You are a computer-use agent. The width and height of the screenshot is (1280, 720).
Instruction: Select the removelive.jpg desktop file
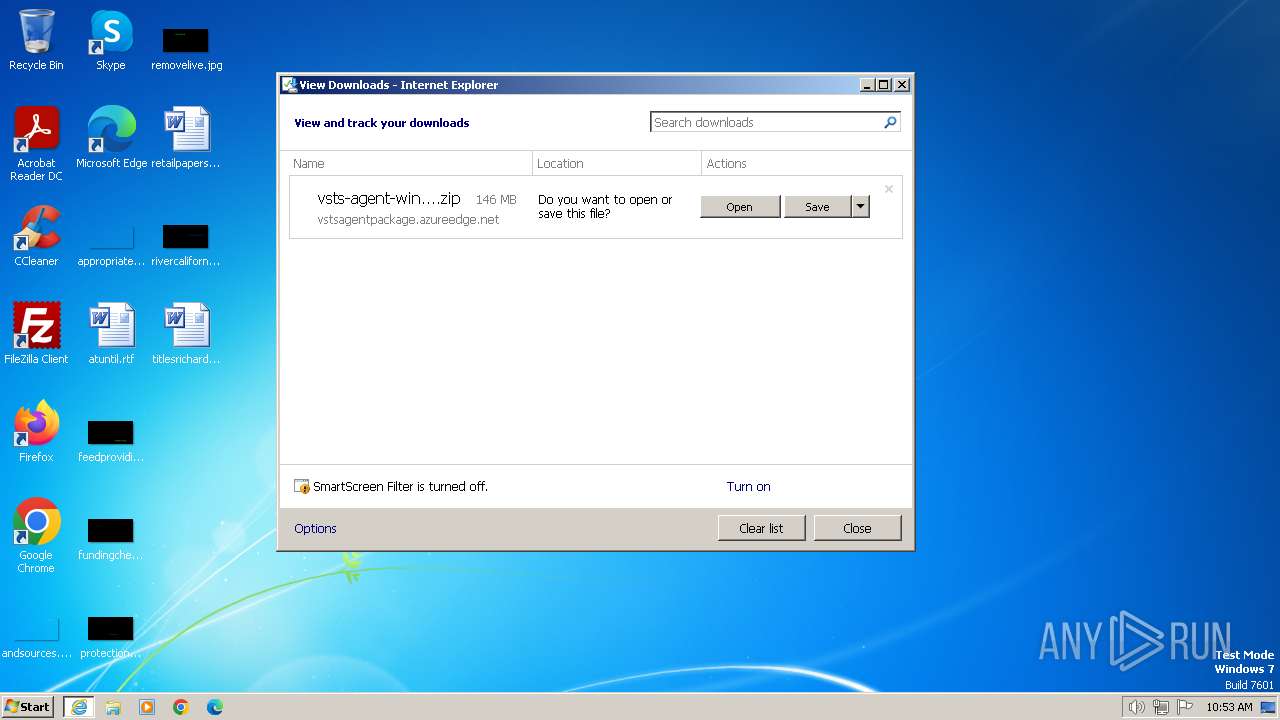point(186,48)
